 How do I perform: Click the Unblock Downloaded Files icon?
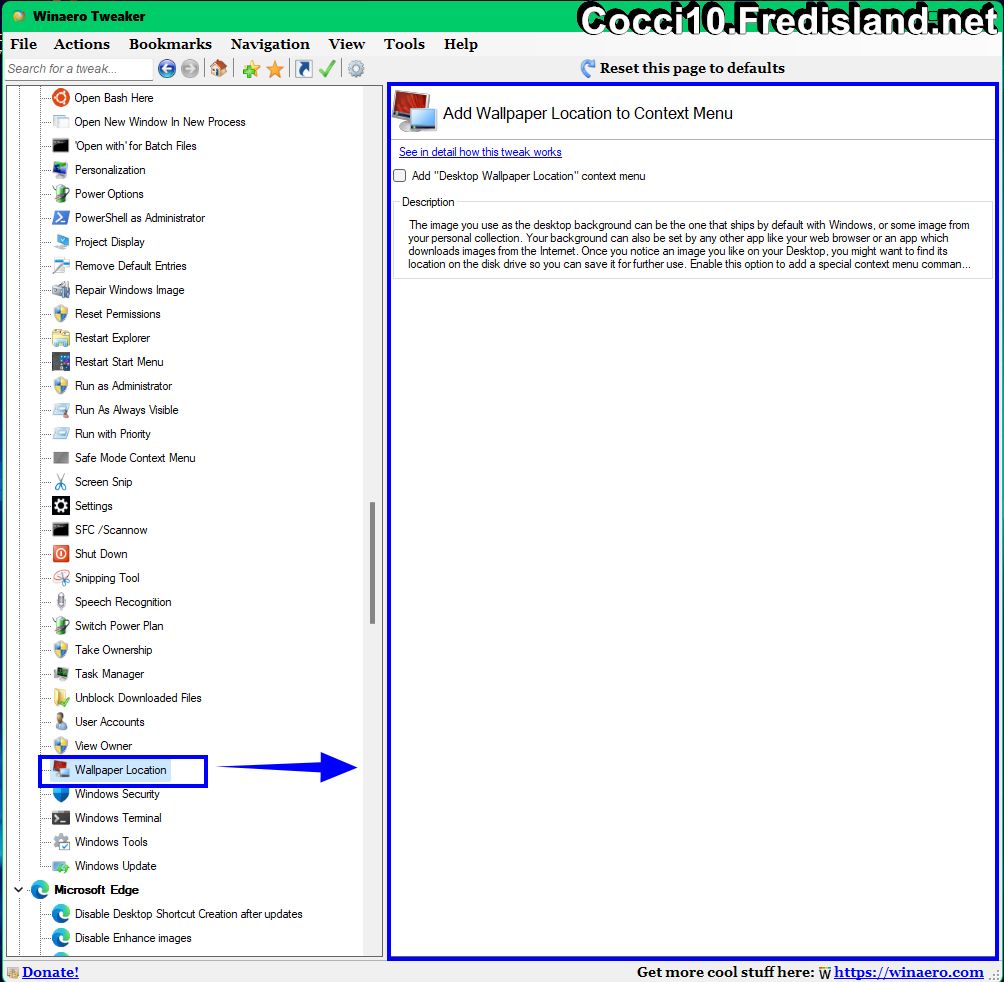[61, 698]
